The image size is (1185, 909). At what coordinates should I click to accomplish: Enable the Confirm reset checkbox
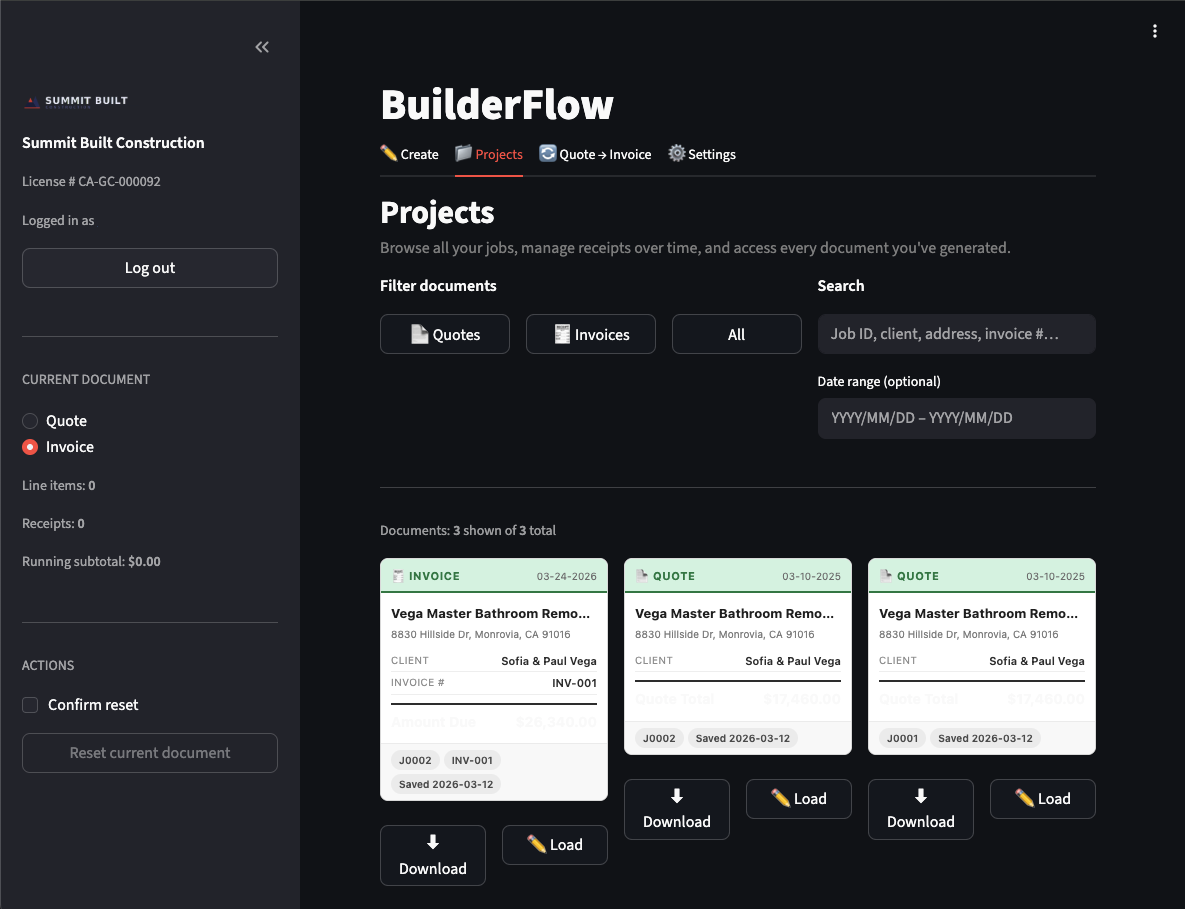point(30,704)
